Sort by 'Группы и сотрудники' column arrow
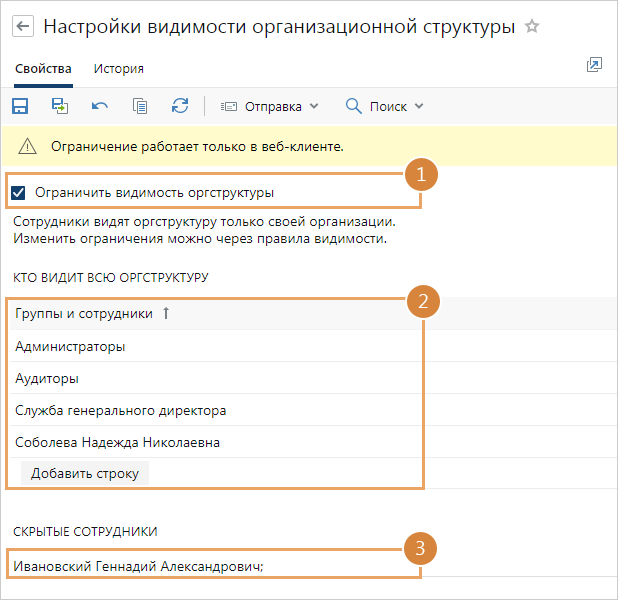This screenshot has height=600, width=618. click(x=166, y=314)
